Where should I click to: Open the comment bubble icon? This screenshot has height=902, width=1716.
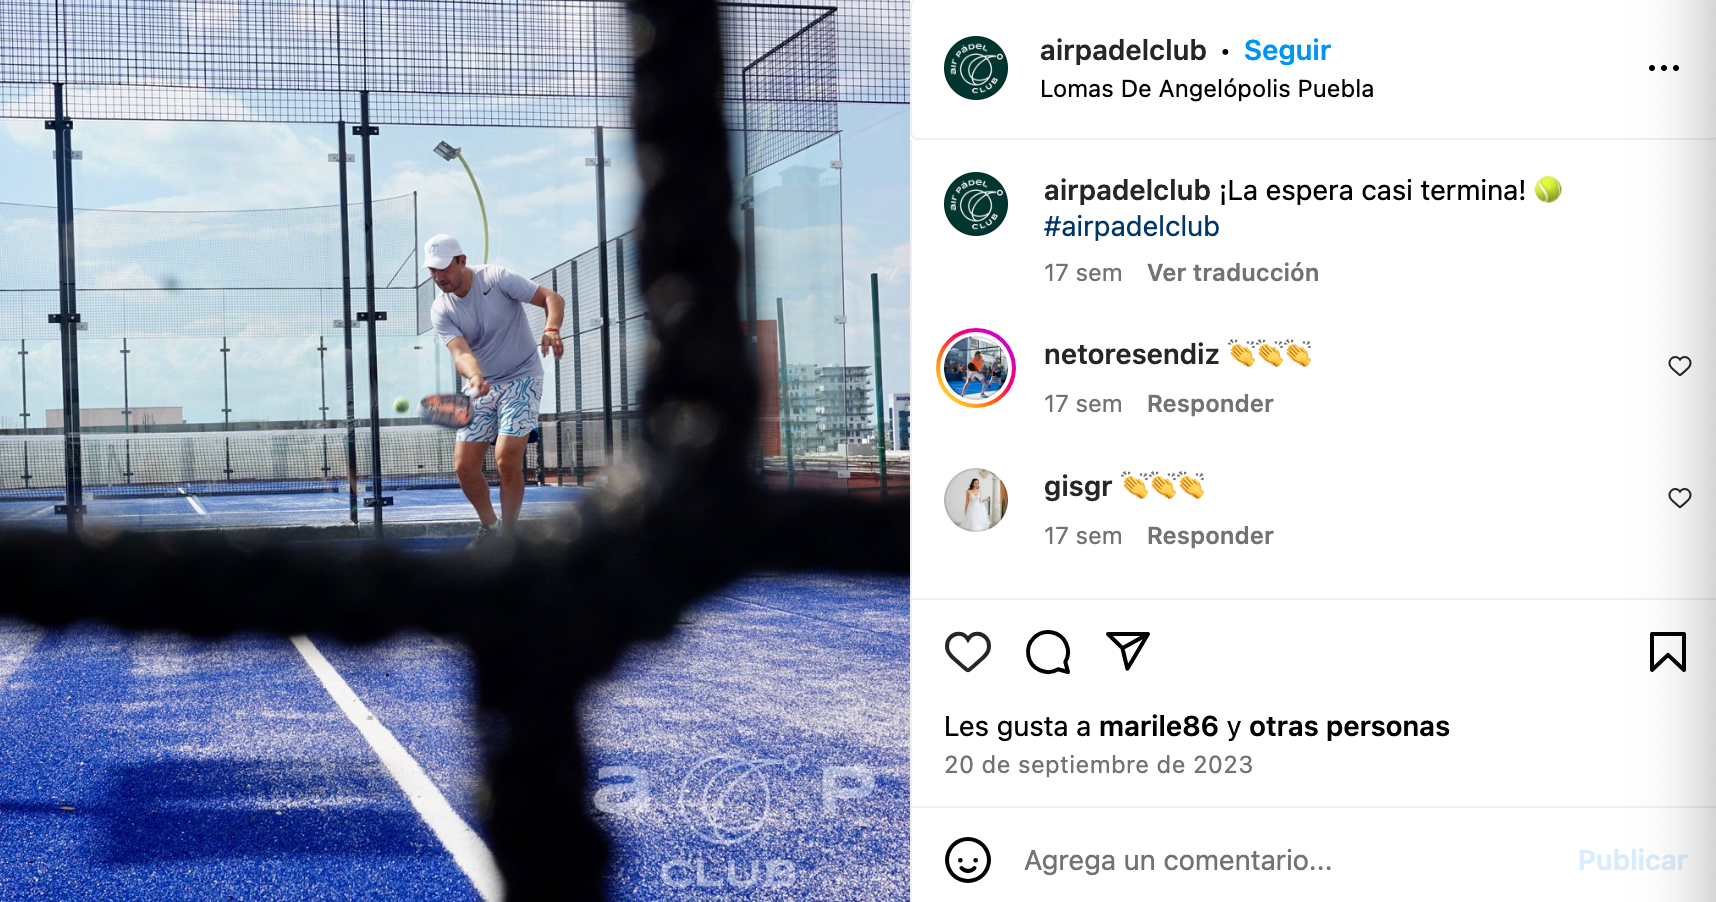pyautogui.click(x=1048, y=652)
